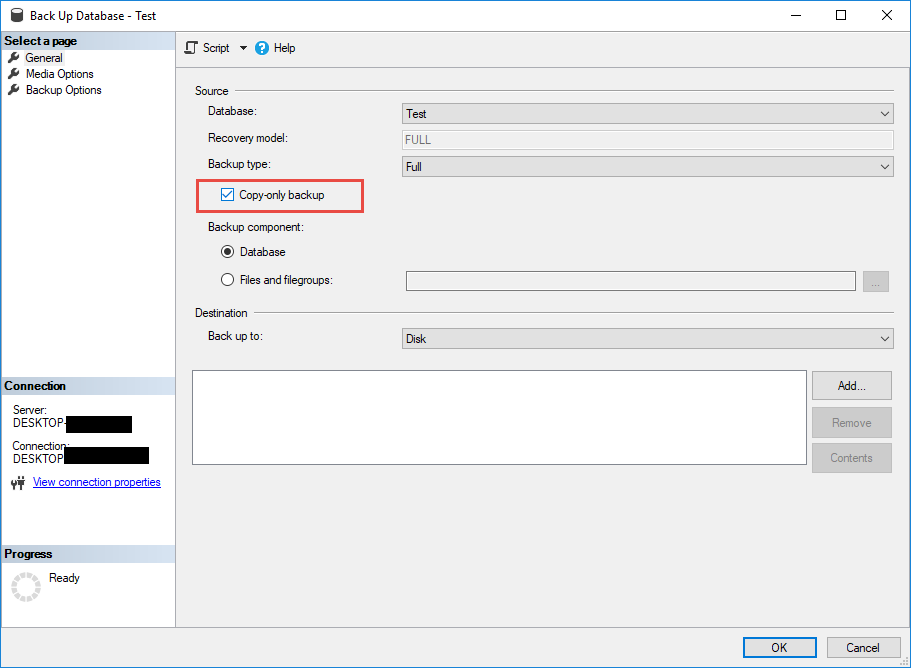Open View connection properties link
Viewport: 911px width, 668px height.
(x=96, y=482)
